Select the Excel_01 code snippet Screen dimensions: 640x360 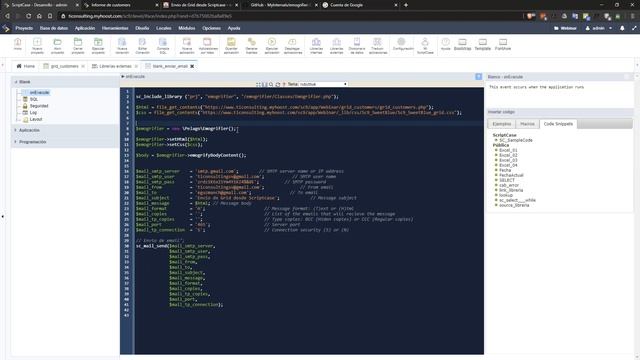[508, 150]
